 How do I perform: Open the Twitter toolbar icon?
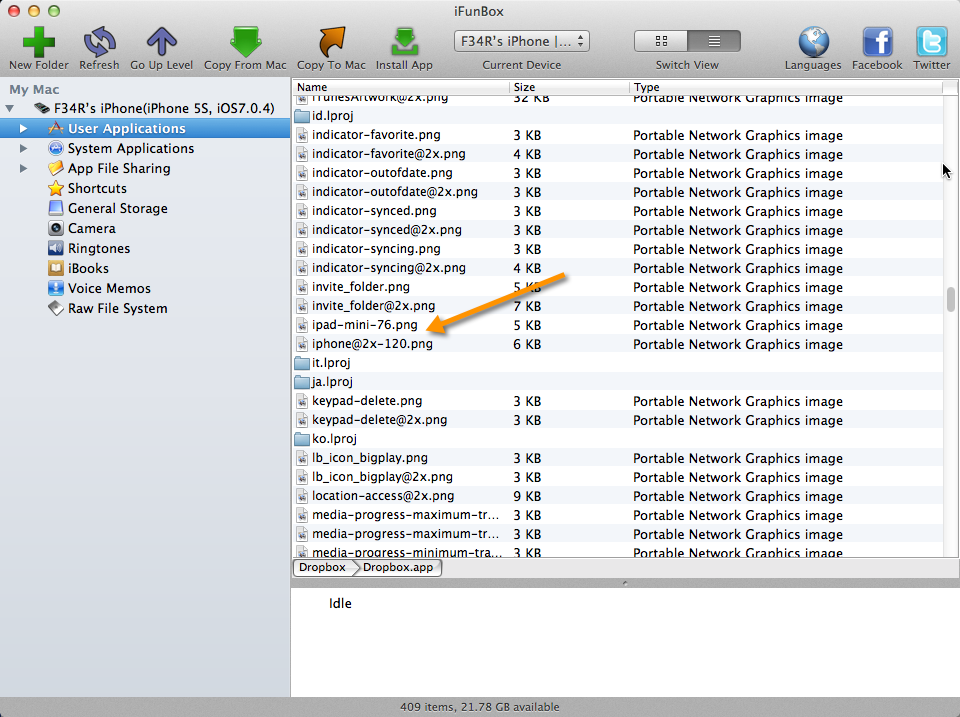click(x=931, y=42)
